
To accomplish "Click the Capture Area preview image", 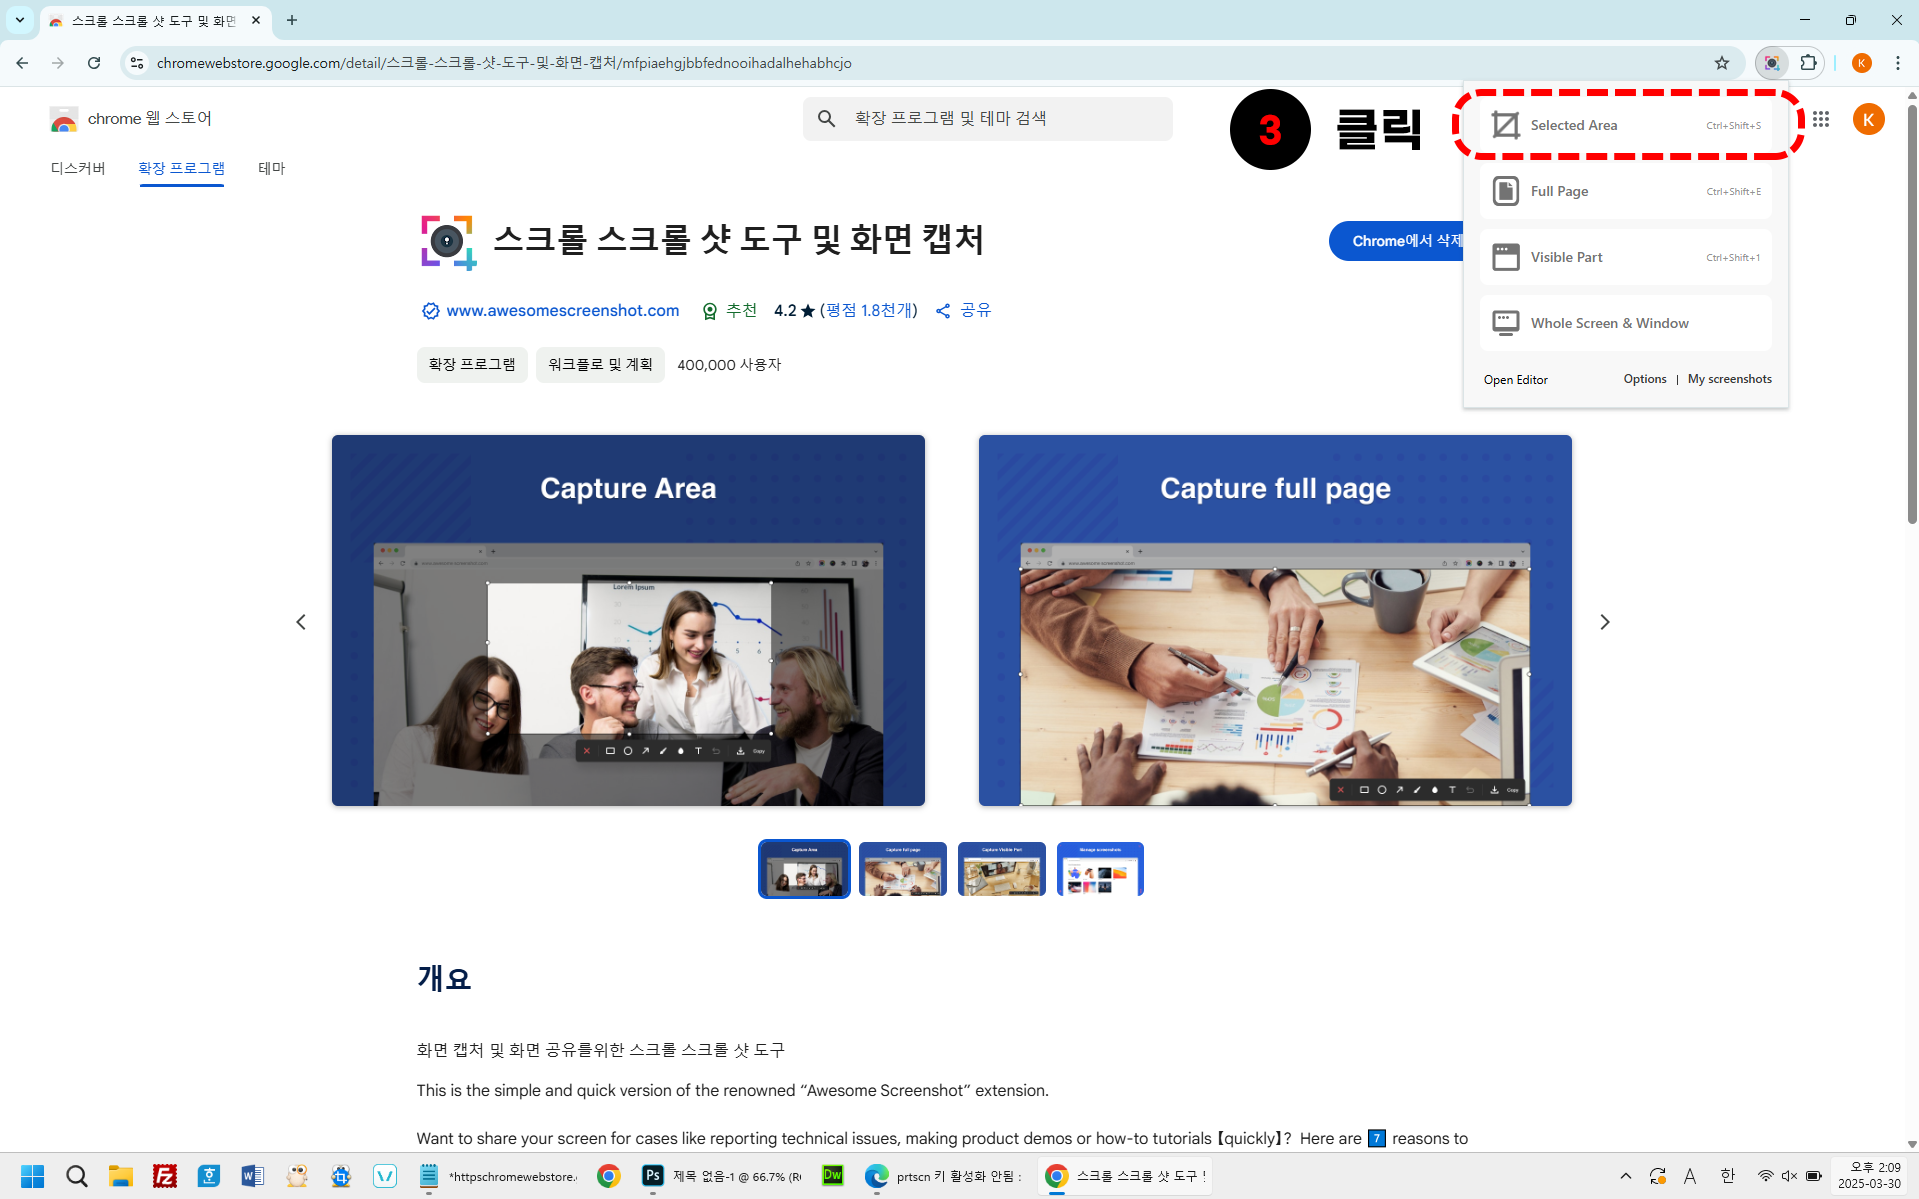I will [628, 620].
